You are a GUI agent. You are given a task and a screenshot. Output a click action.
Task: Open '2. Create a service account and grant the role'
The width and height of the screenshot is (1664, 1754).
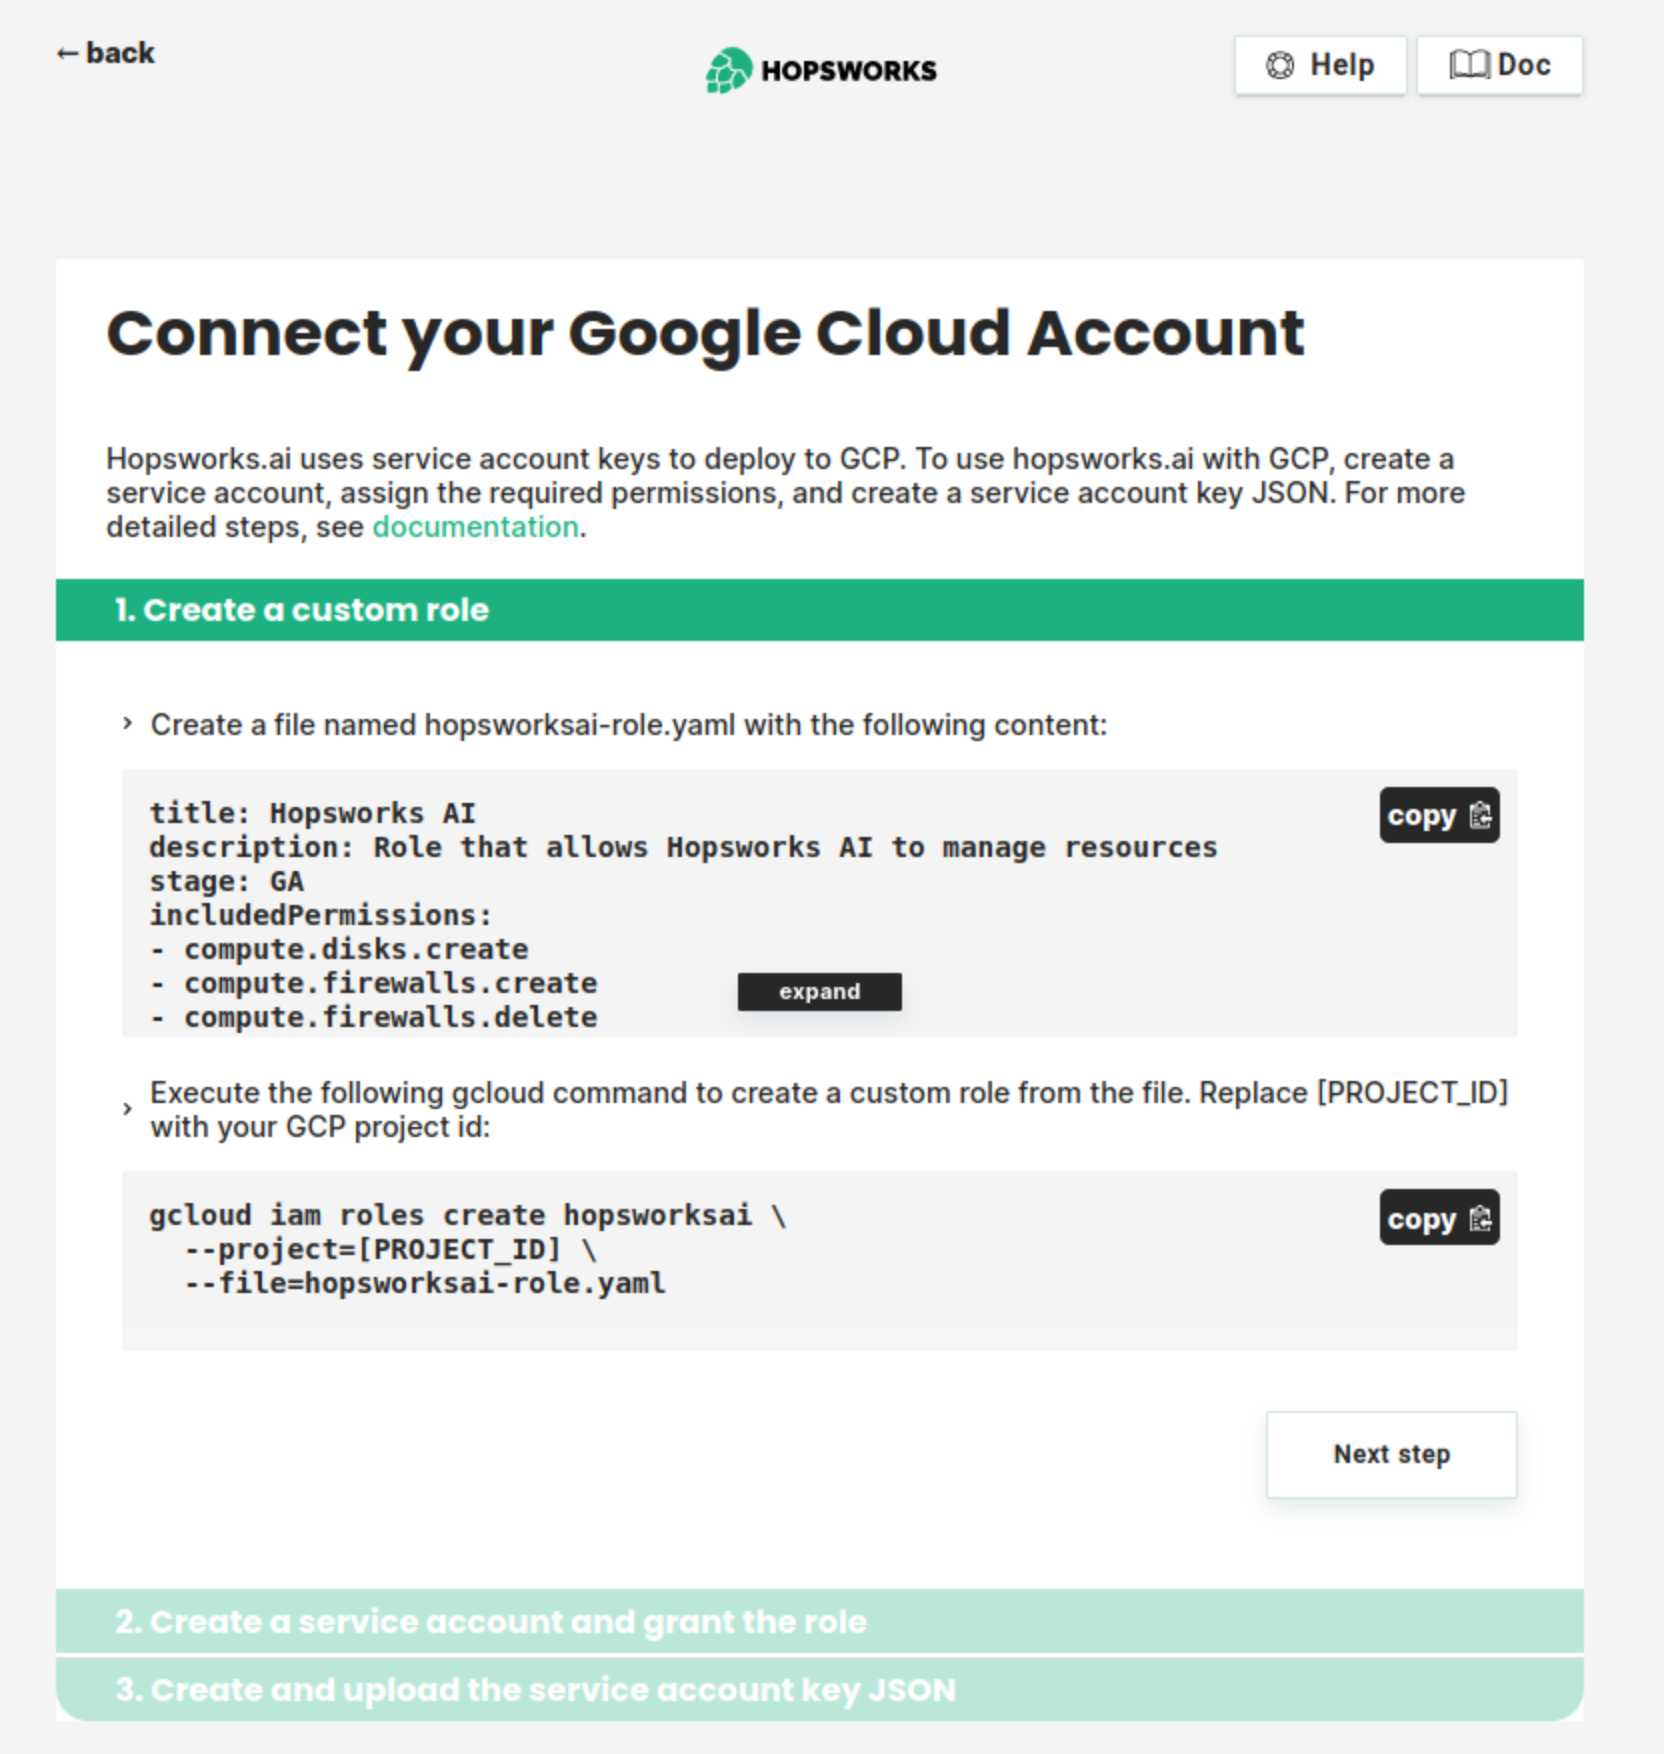[819, 1621]
